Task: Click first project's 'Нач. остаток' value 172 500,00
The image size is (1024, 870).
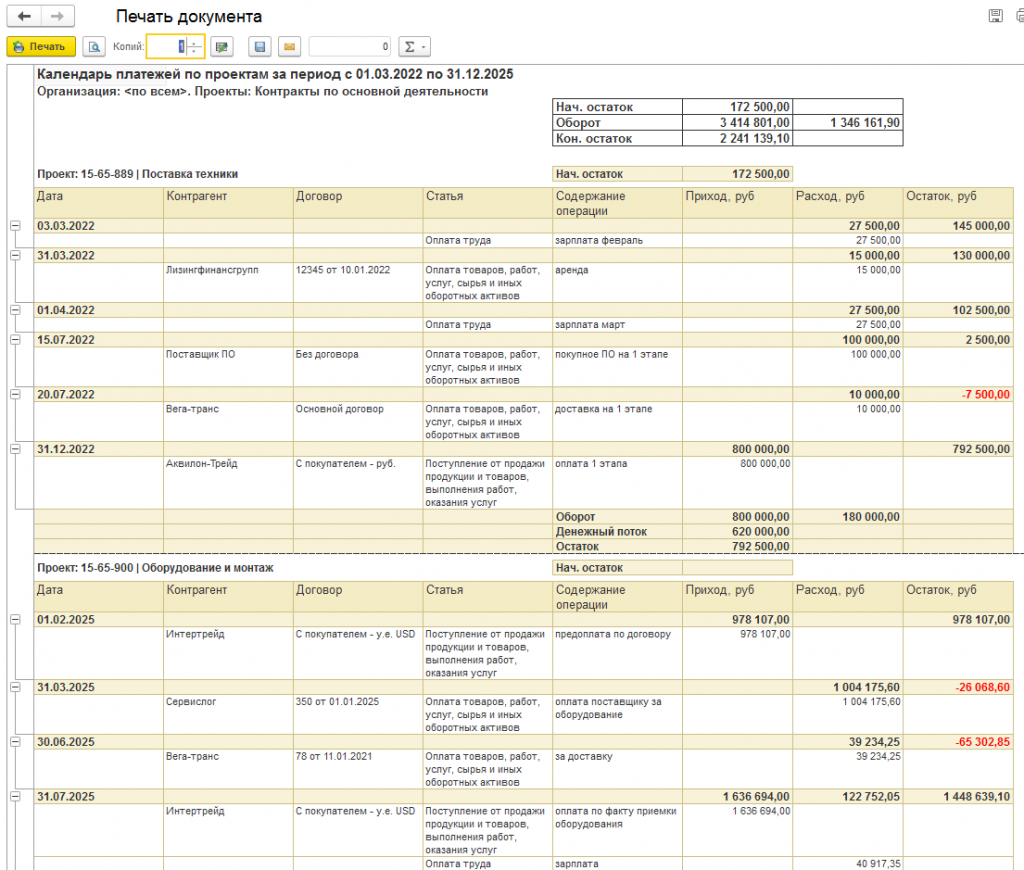Action: pyautogui.click(x=737, y=174)
